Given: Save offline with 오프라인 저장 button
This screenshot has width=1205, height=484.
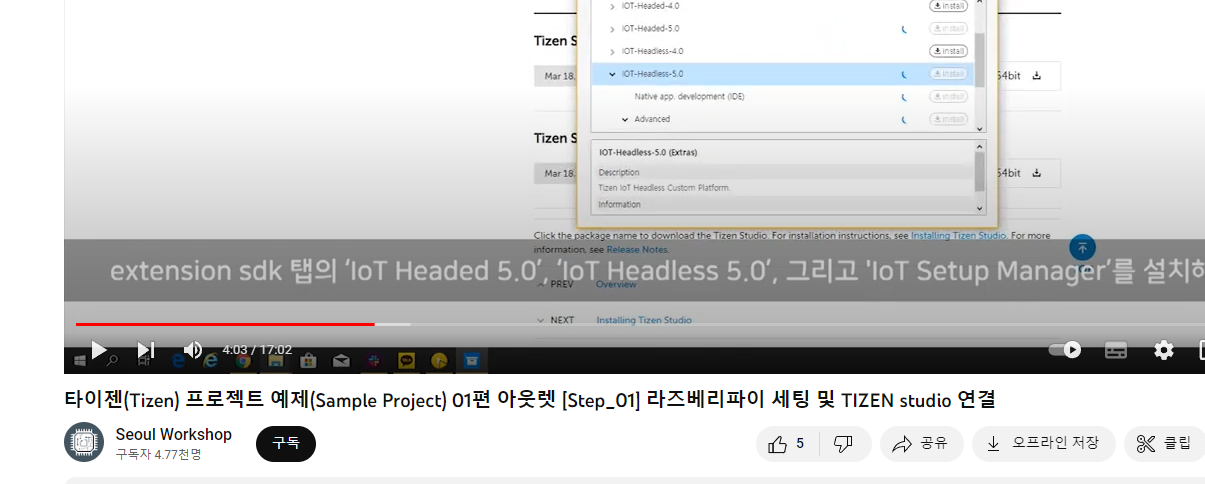Looking at the screenshot, I should pyautogui.click(x=1043, y=444).
